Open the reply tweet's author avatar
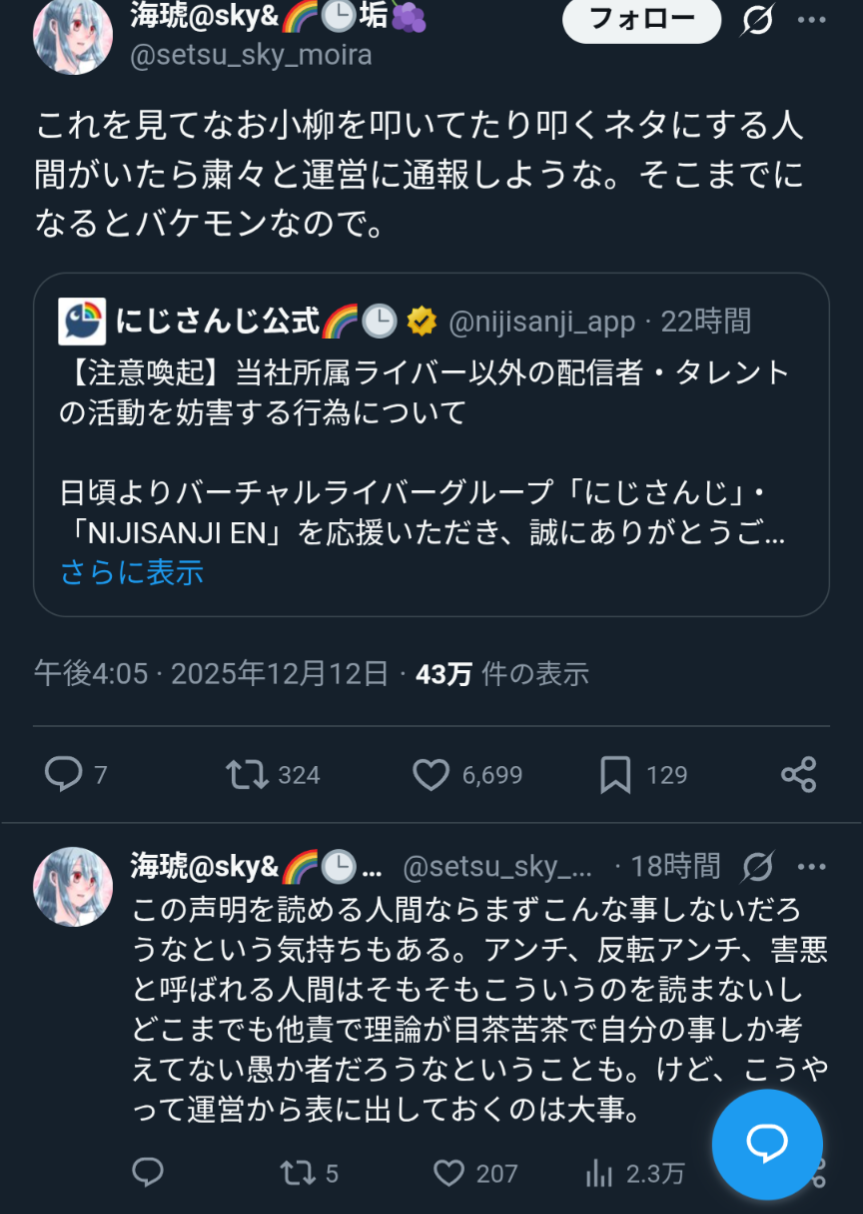This screenshot has height=1214, width=863. [x=72, y=886]
